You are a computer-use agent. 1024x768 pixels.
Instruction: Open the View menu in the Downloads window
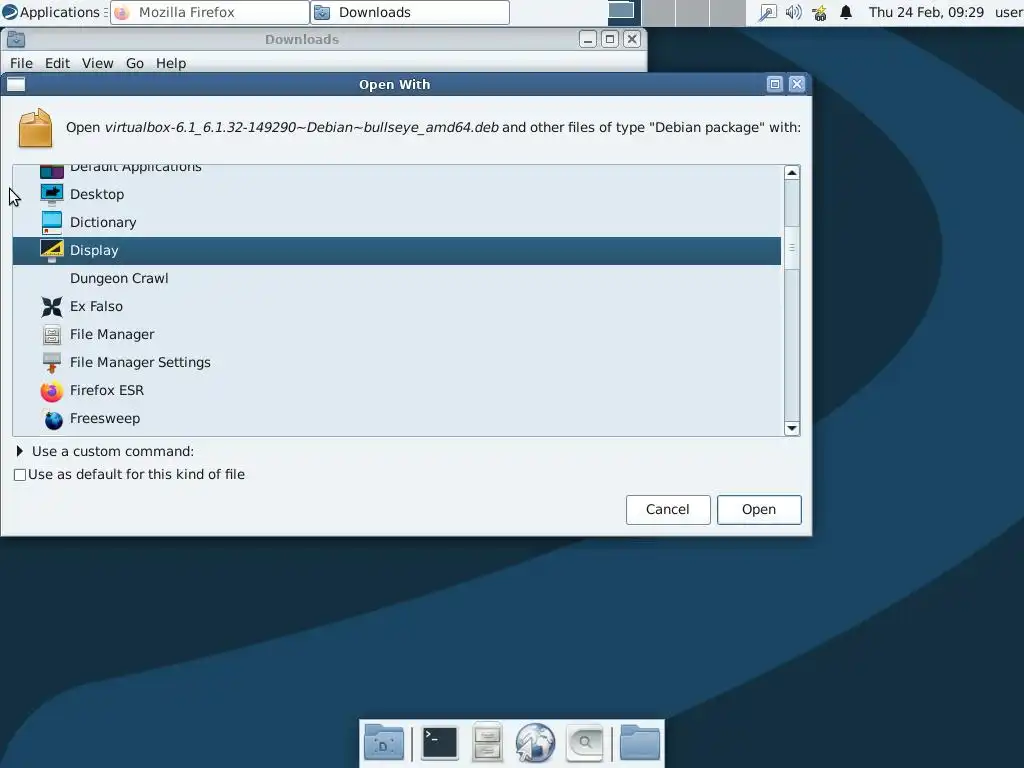(97, 63)
